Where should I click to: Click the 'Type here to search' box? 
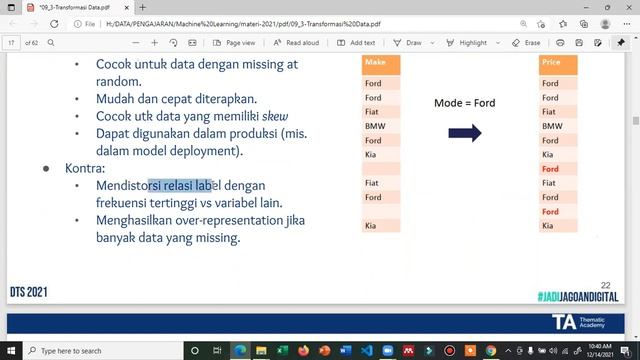coord(103,351)
